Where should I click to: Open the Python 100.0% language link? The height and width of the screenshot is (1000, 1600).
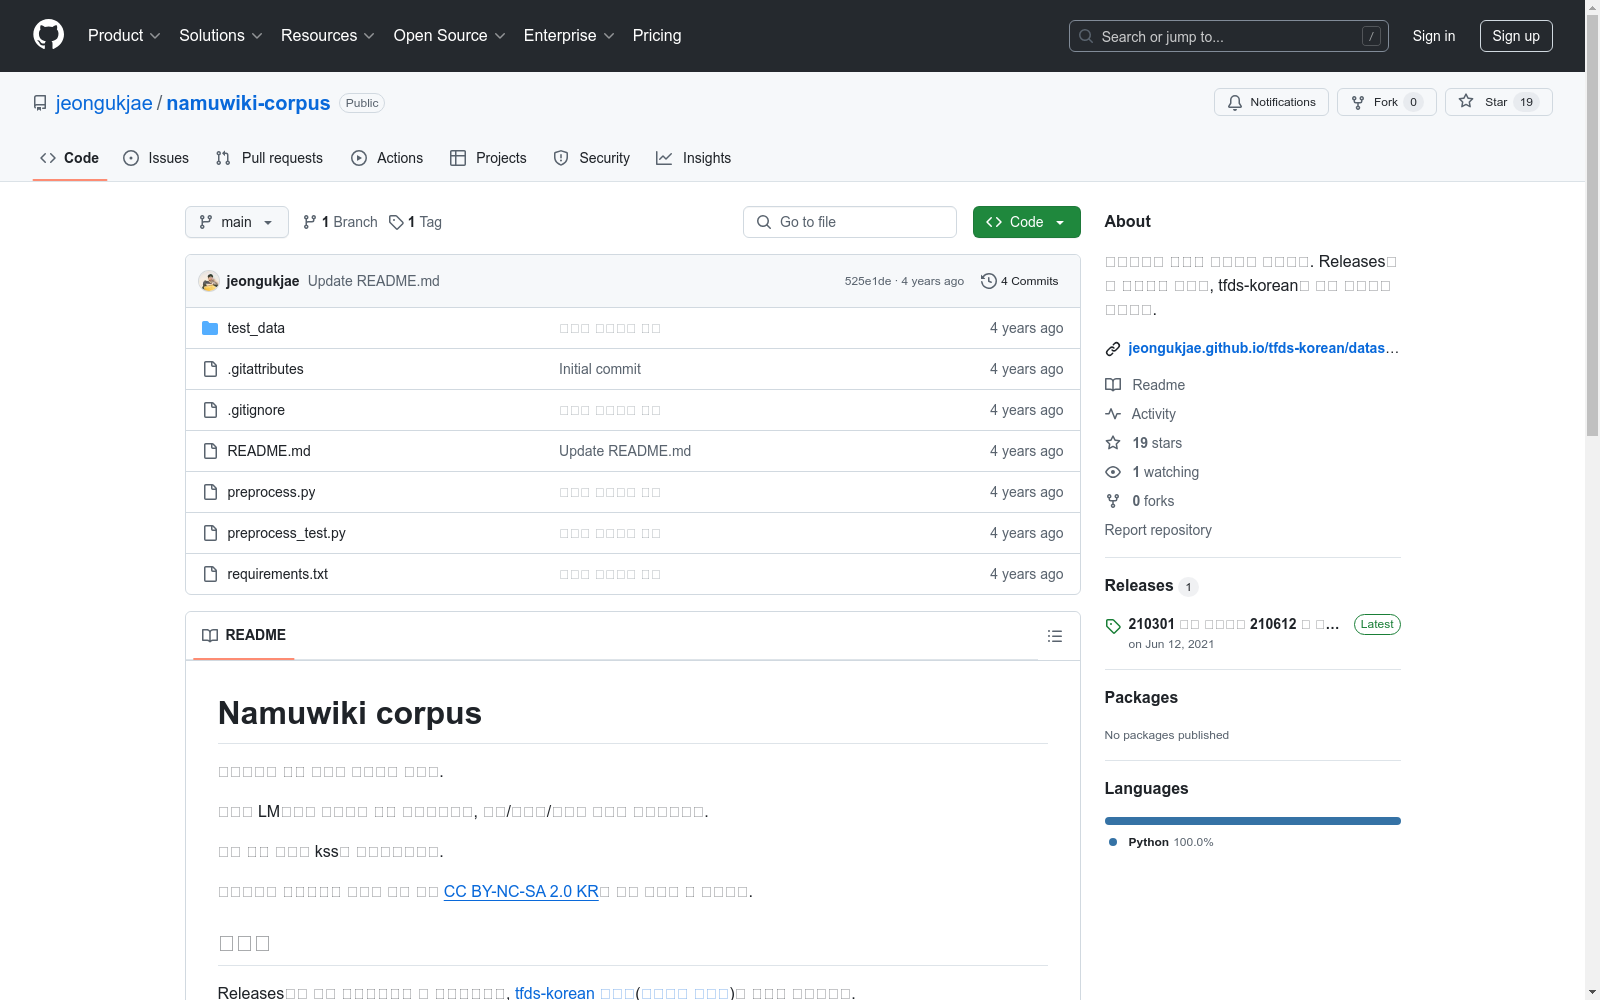[x=1162, y=842]
